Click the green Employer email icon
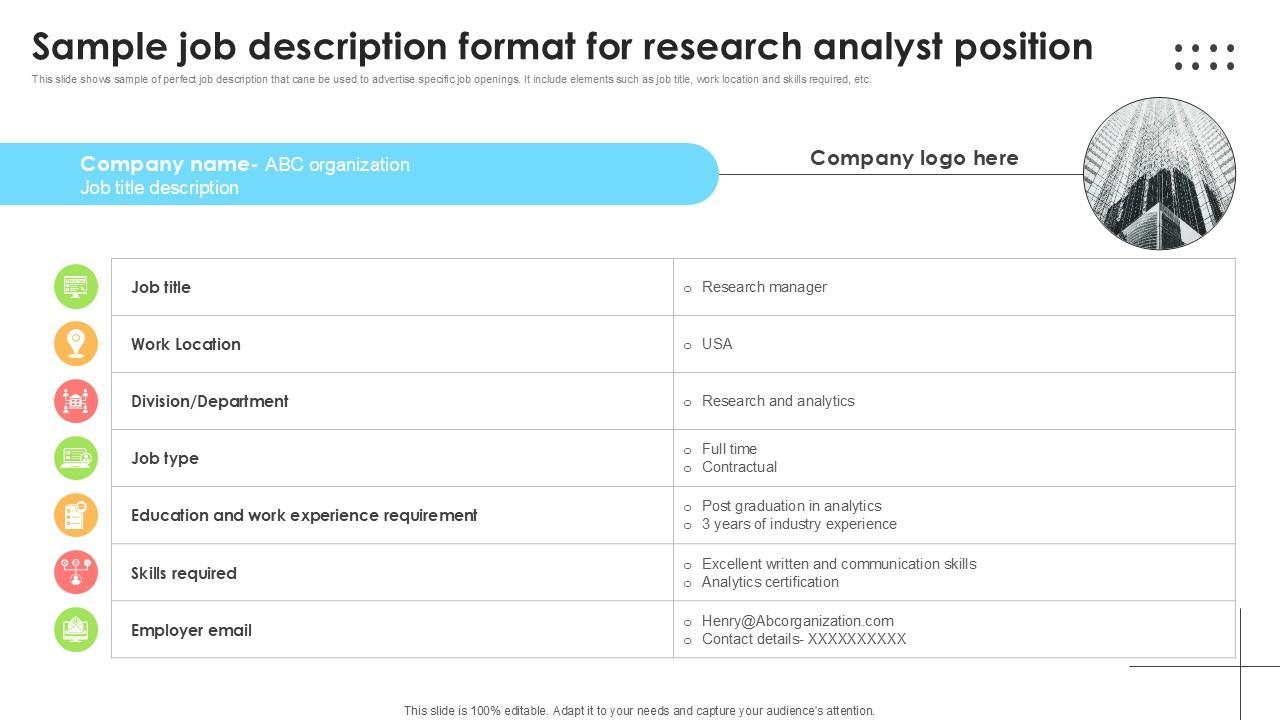 (76, 630)
